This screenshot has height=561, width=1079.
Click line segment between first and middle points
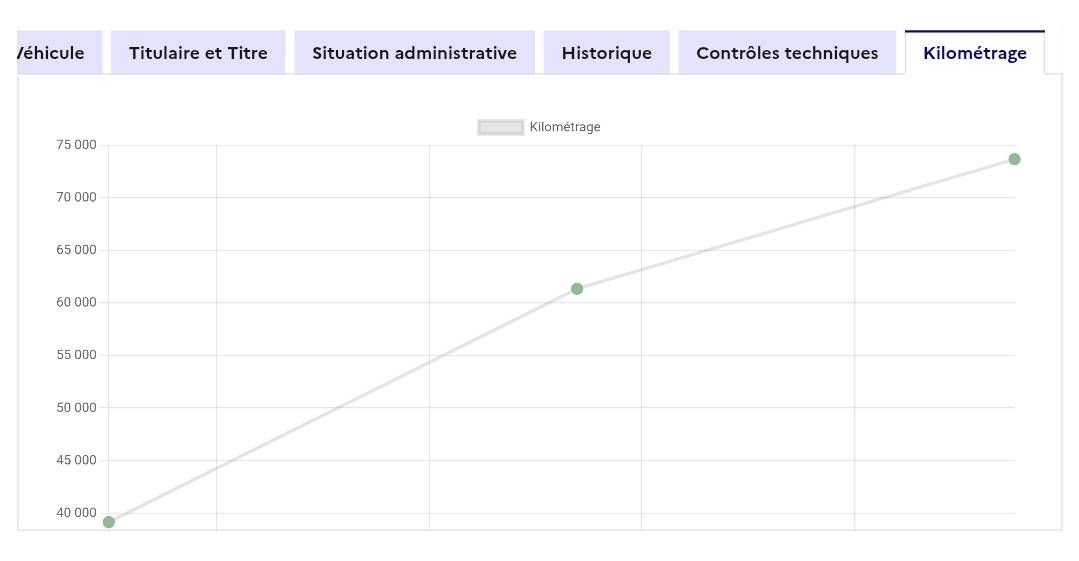[x=343, y=405]
